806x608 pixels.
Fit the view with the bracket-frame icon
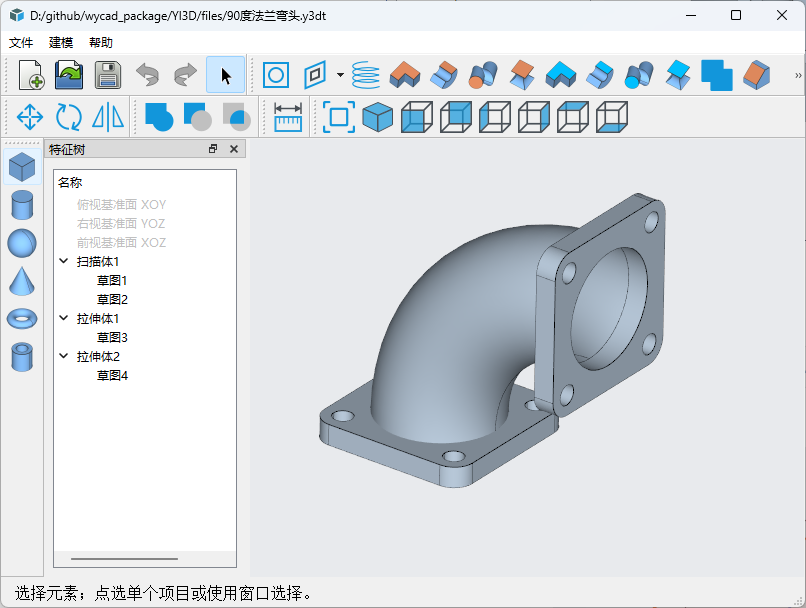[339, 117]
